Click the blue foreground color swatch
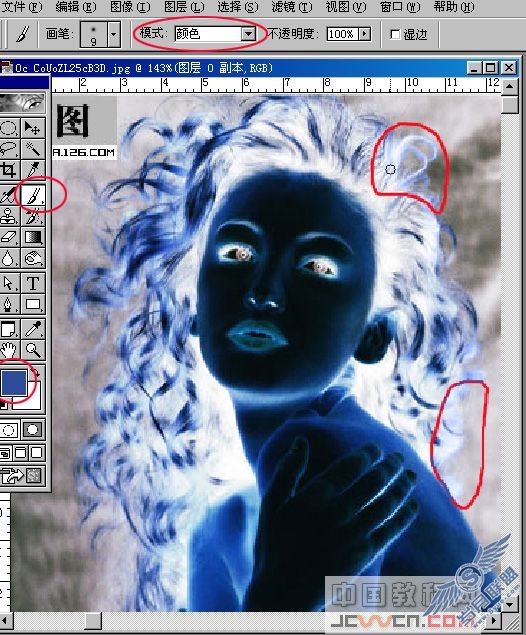Image resolution: width=526 pixels, height=635 pixels. tap(14, 382)
